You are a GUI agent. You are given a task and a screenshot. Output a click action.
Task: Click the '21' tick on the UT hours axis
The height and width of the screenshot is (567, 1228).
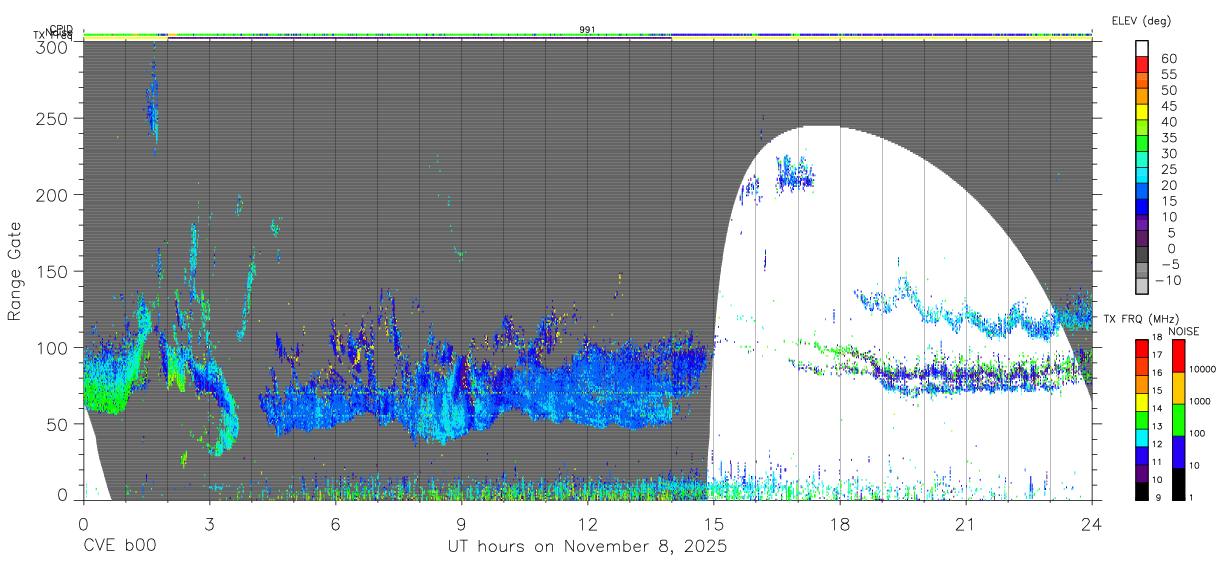pos(966,523)
